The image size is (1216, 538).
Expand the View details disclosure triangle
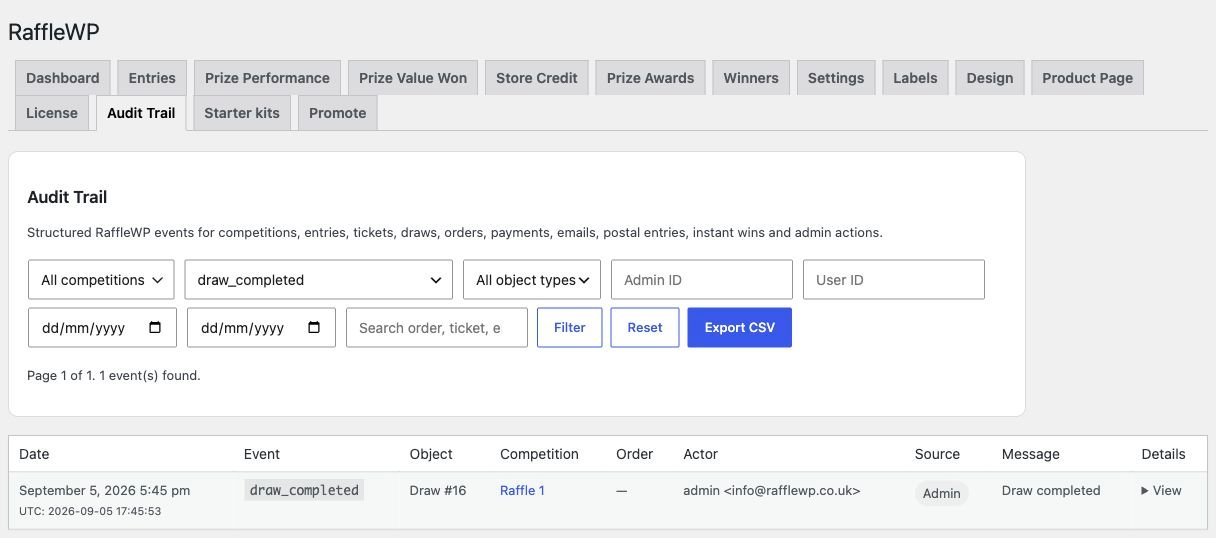coord(1145,491)
